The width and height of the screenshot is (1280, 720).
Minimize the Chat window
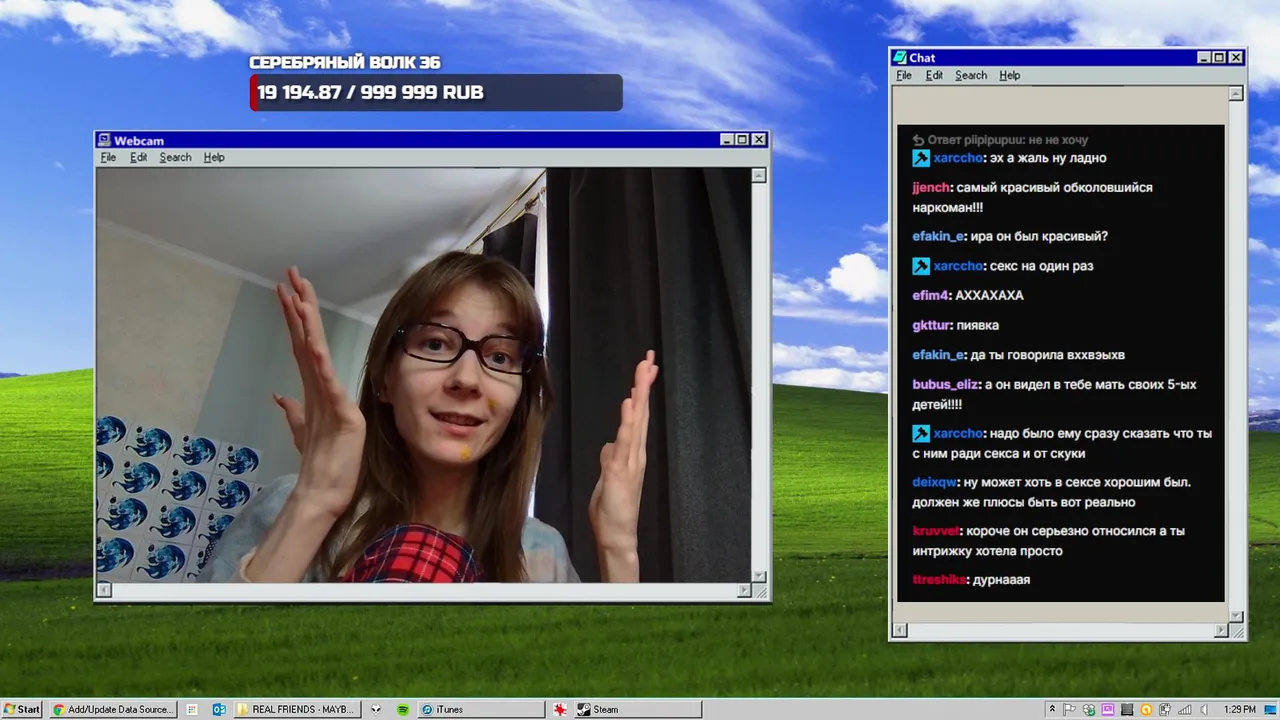(1204, 58)
